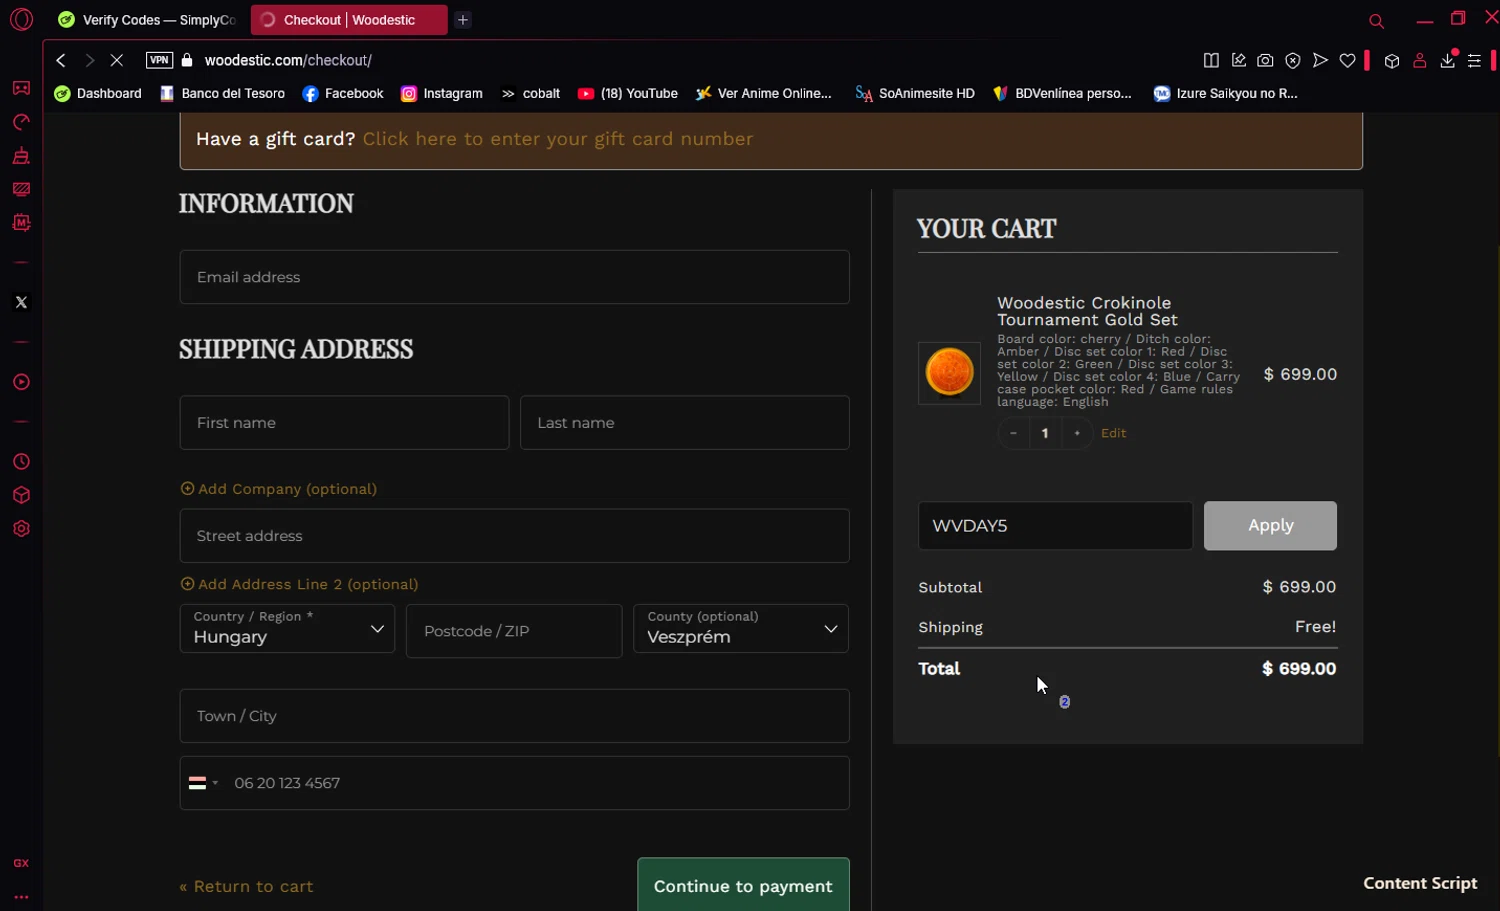Click the padlock site info icon
1500x911 pixels.
click(x=187, y=60)
